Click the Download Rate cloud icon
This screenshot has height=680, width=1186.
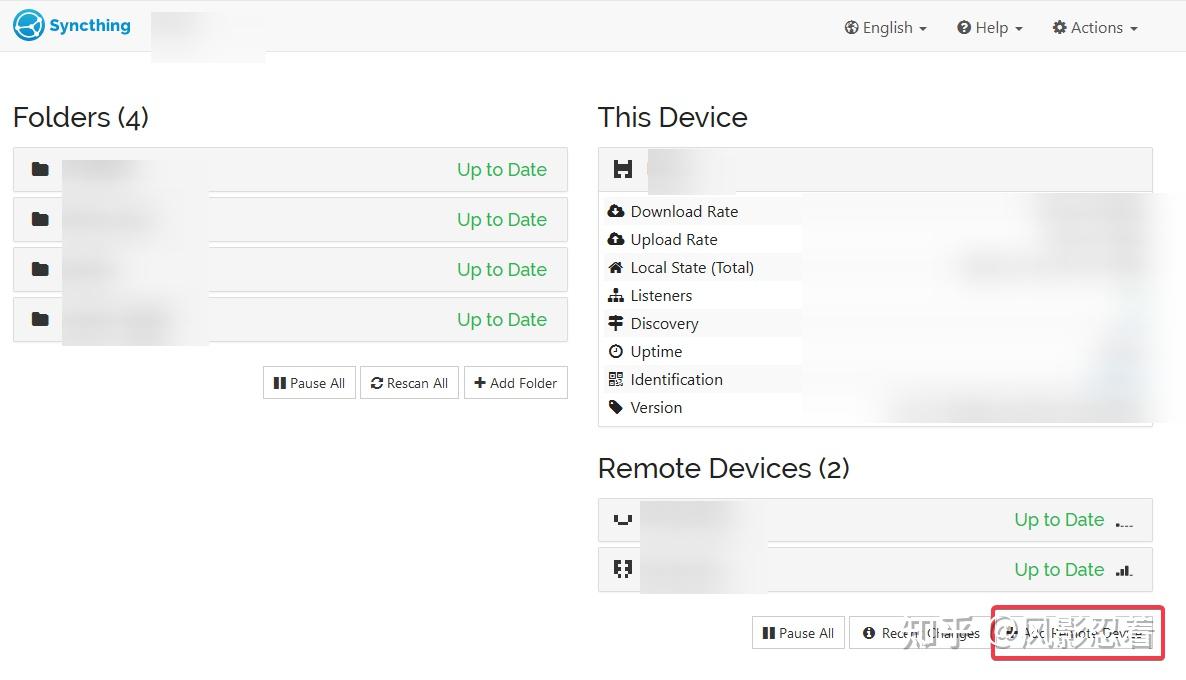(x=616, y=211)
